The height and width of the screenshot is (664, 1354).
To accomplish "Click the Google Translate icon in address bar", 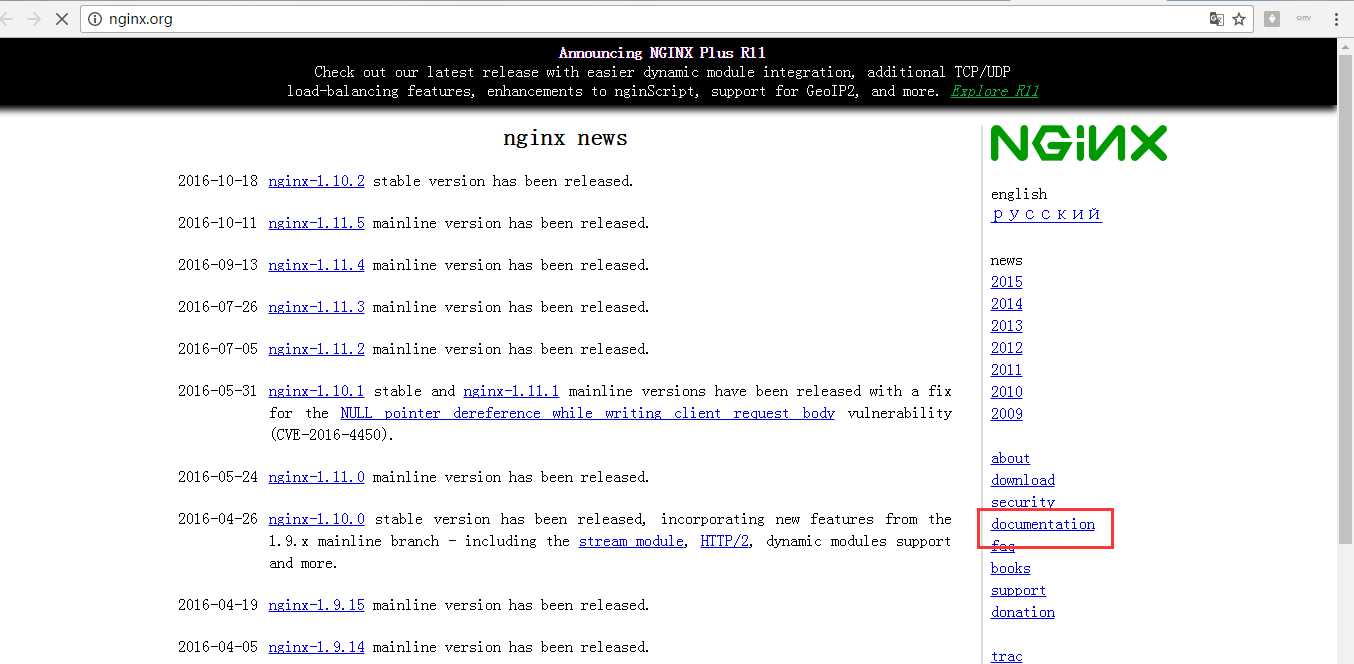I will point(1216,19).
